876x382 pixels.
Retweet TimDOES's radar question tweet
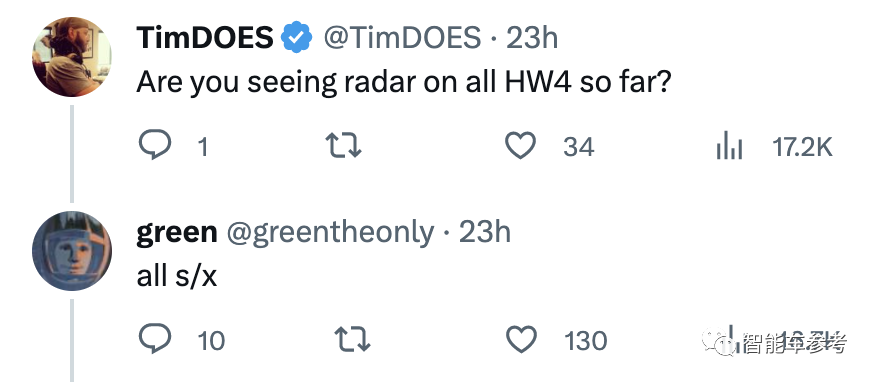click(344, 147)
